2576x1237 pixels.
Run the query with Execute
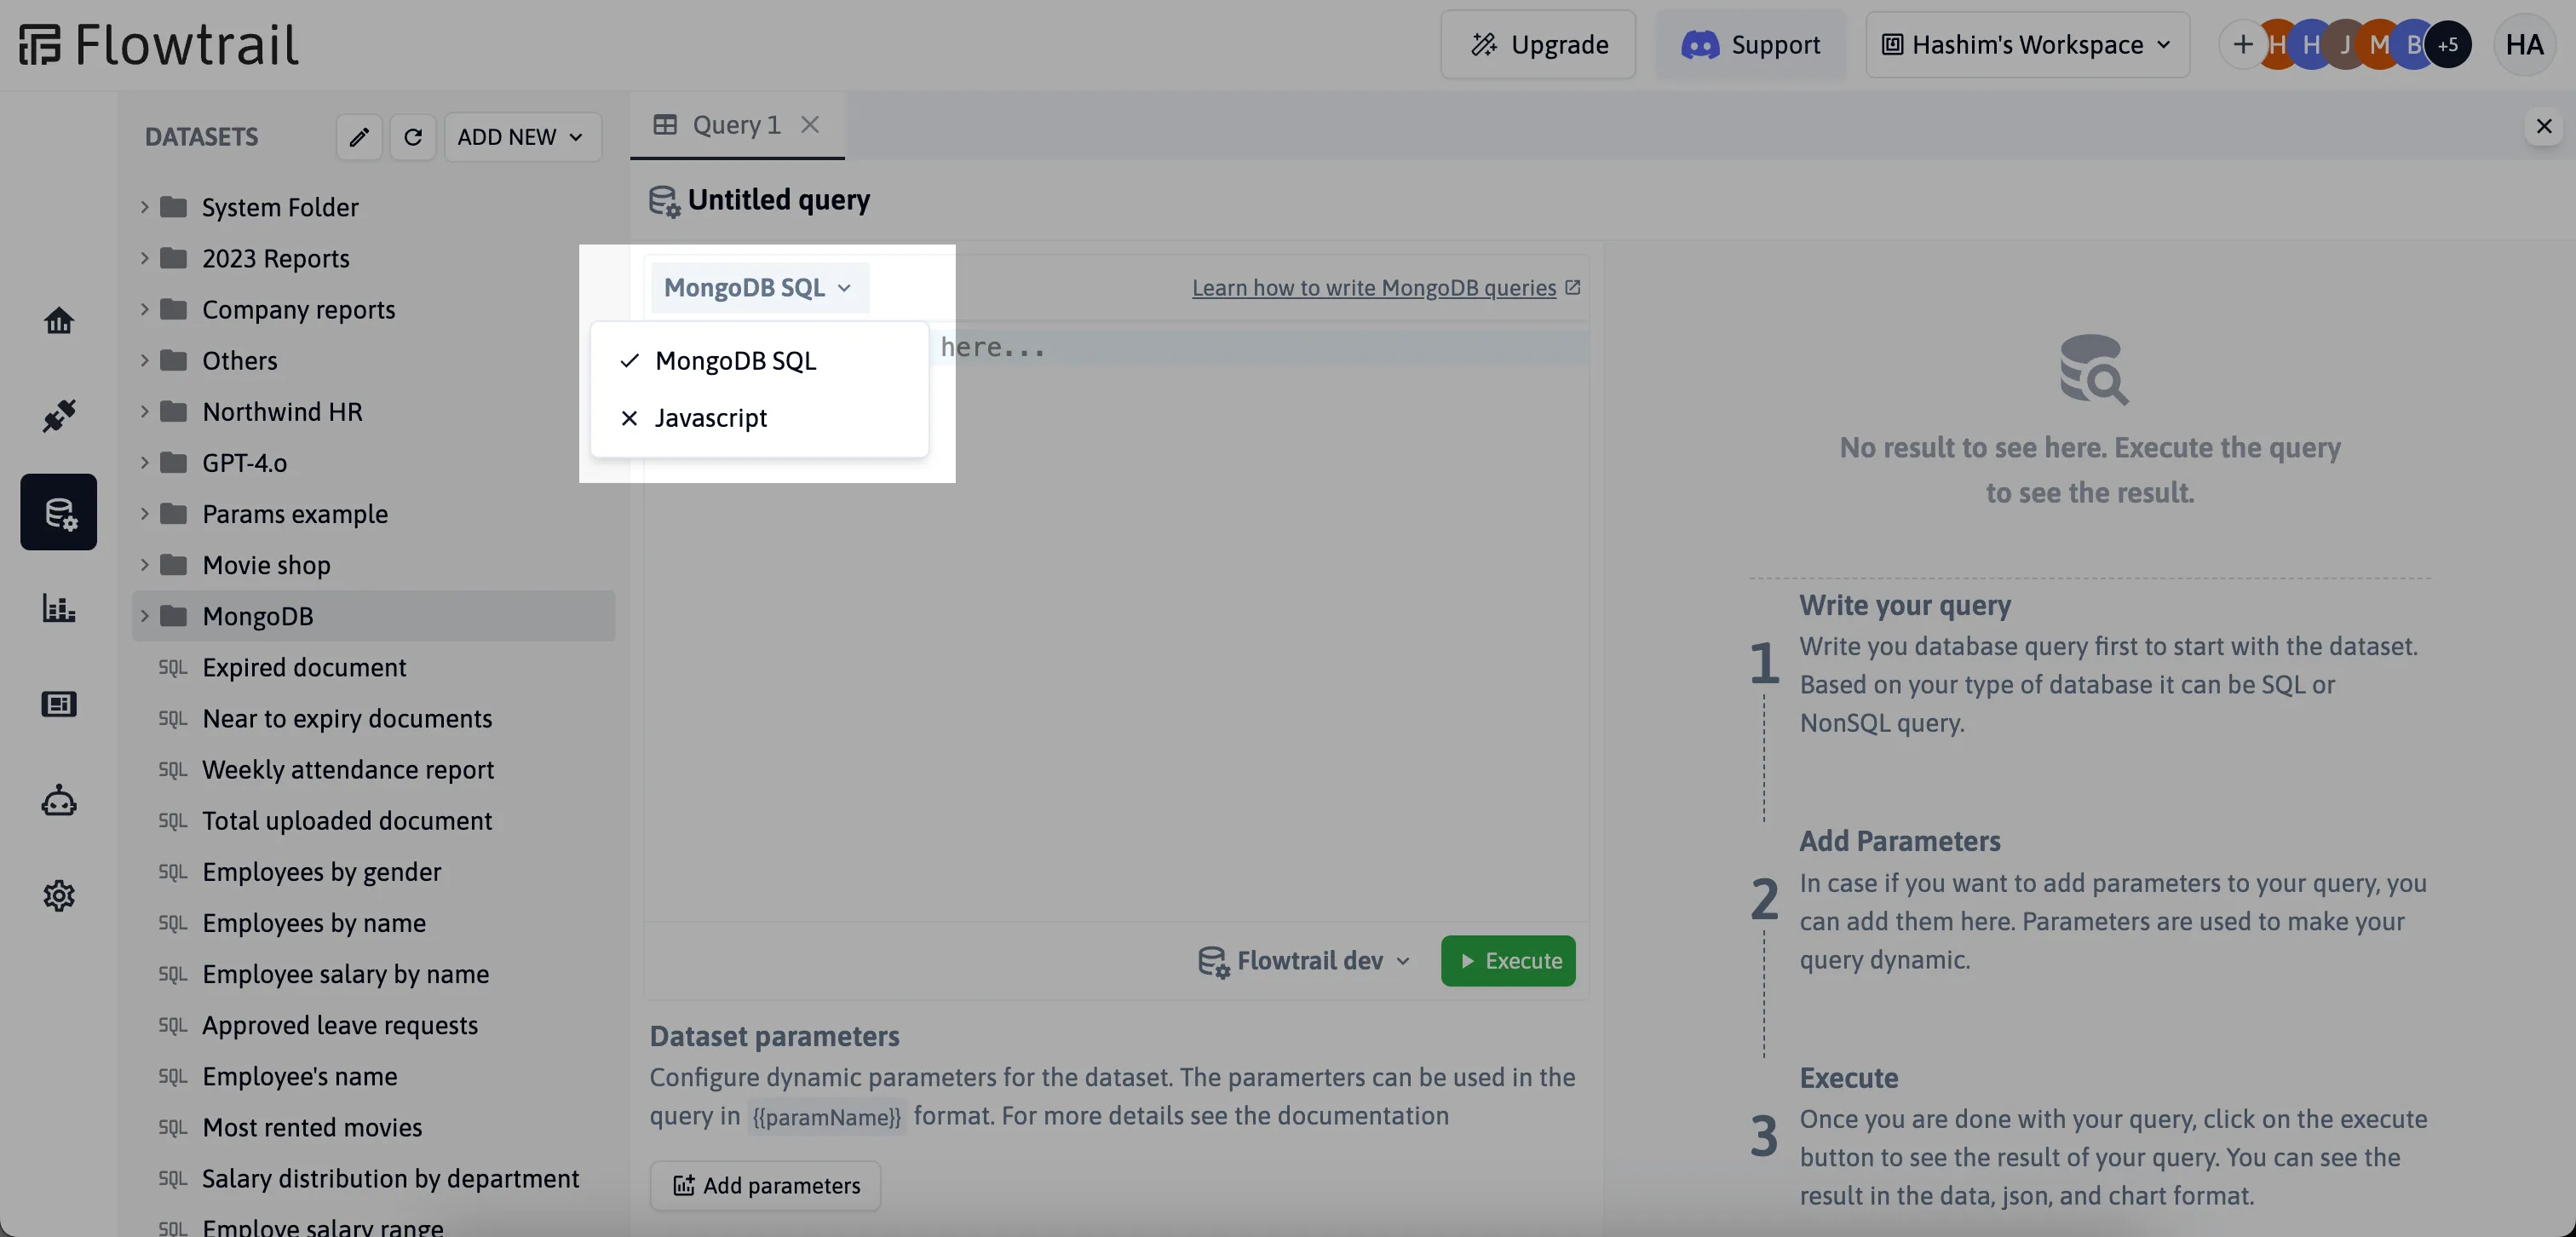[1508, 961]
